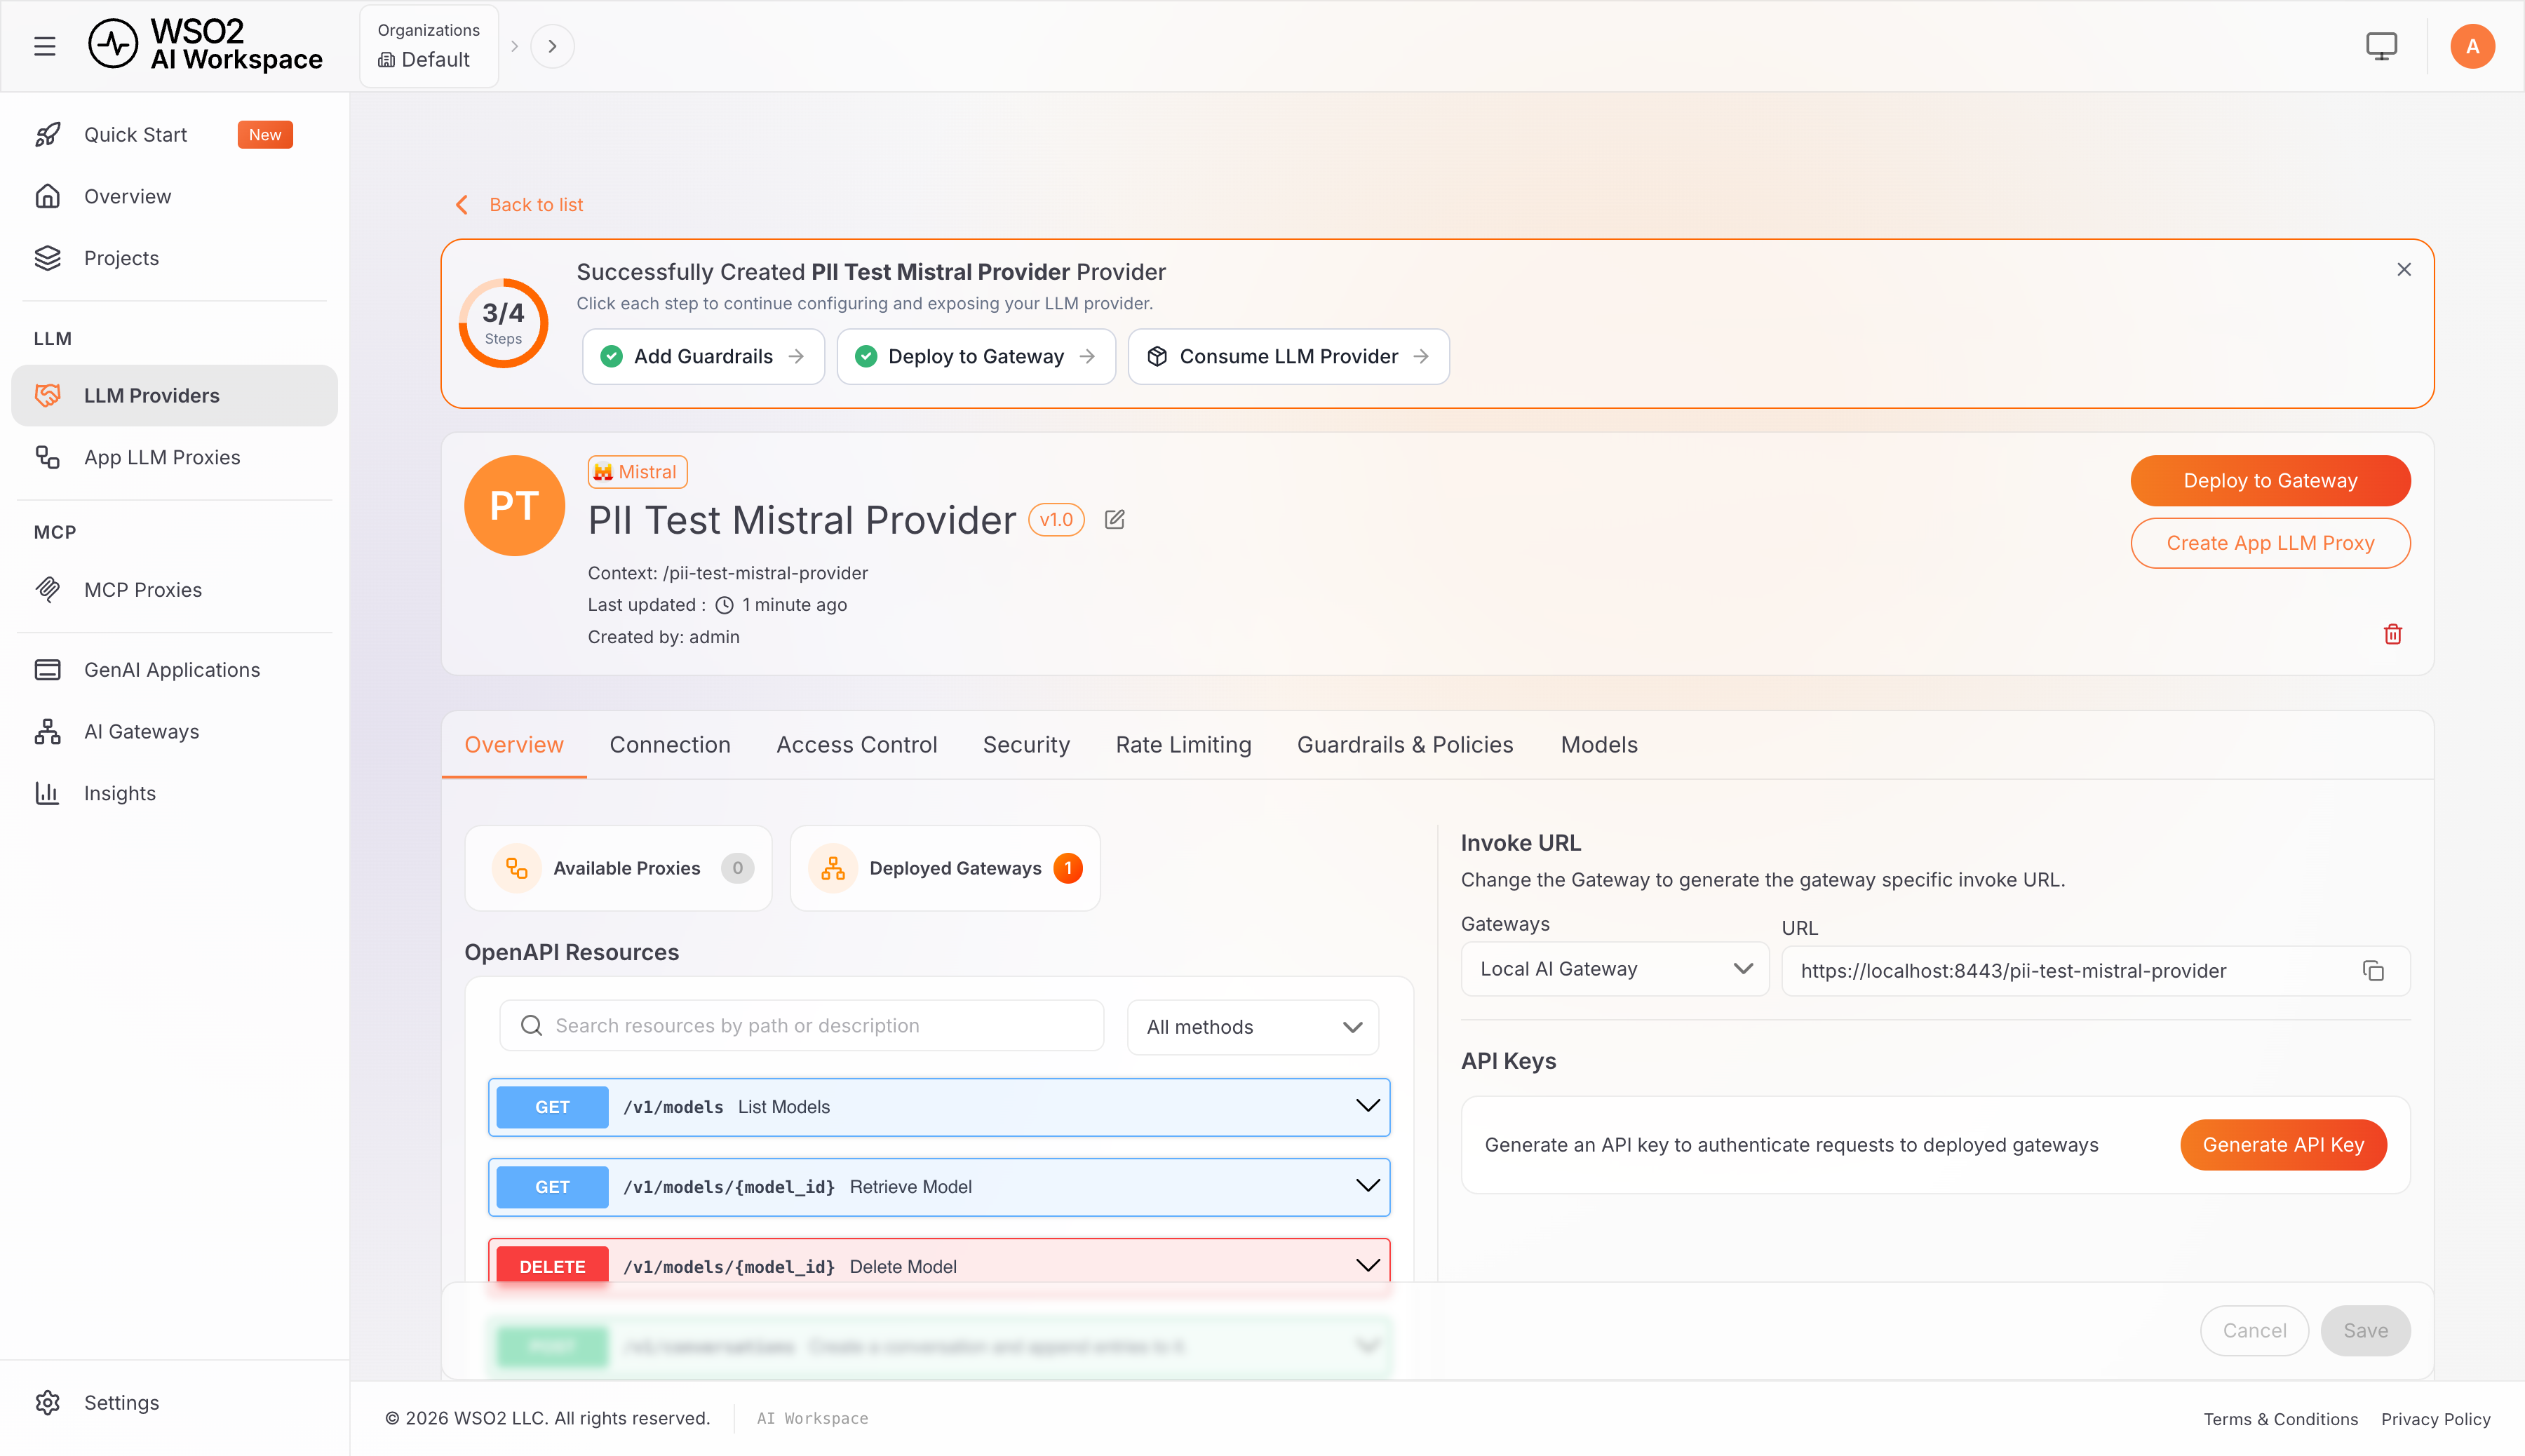Open Quick Start in the sidebar
This screenshot has height=1456, width=2525.
point(175,135)
